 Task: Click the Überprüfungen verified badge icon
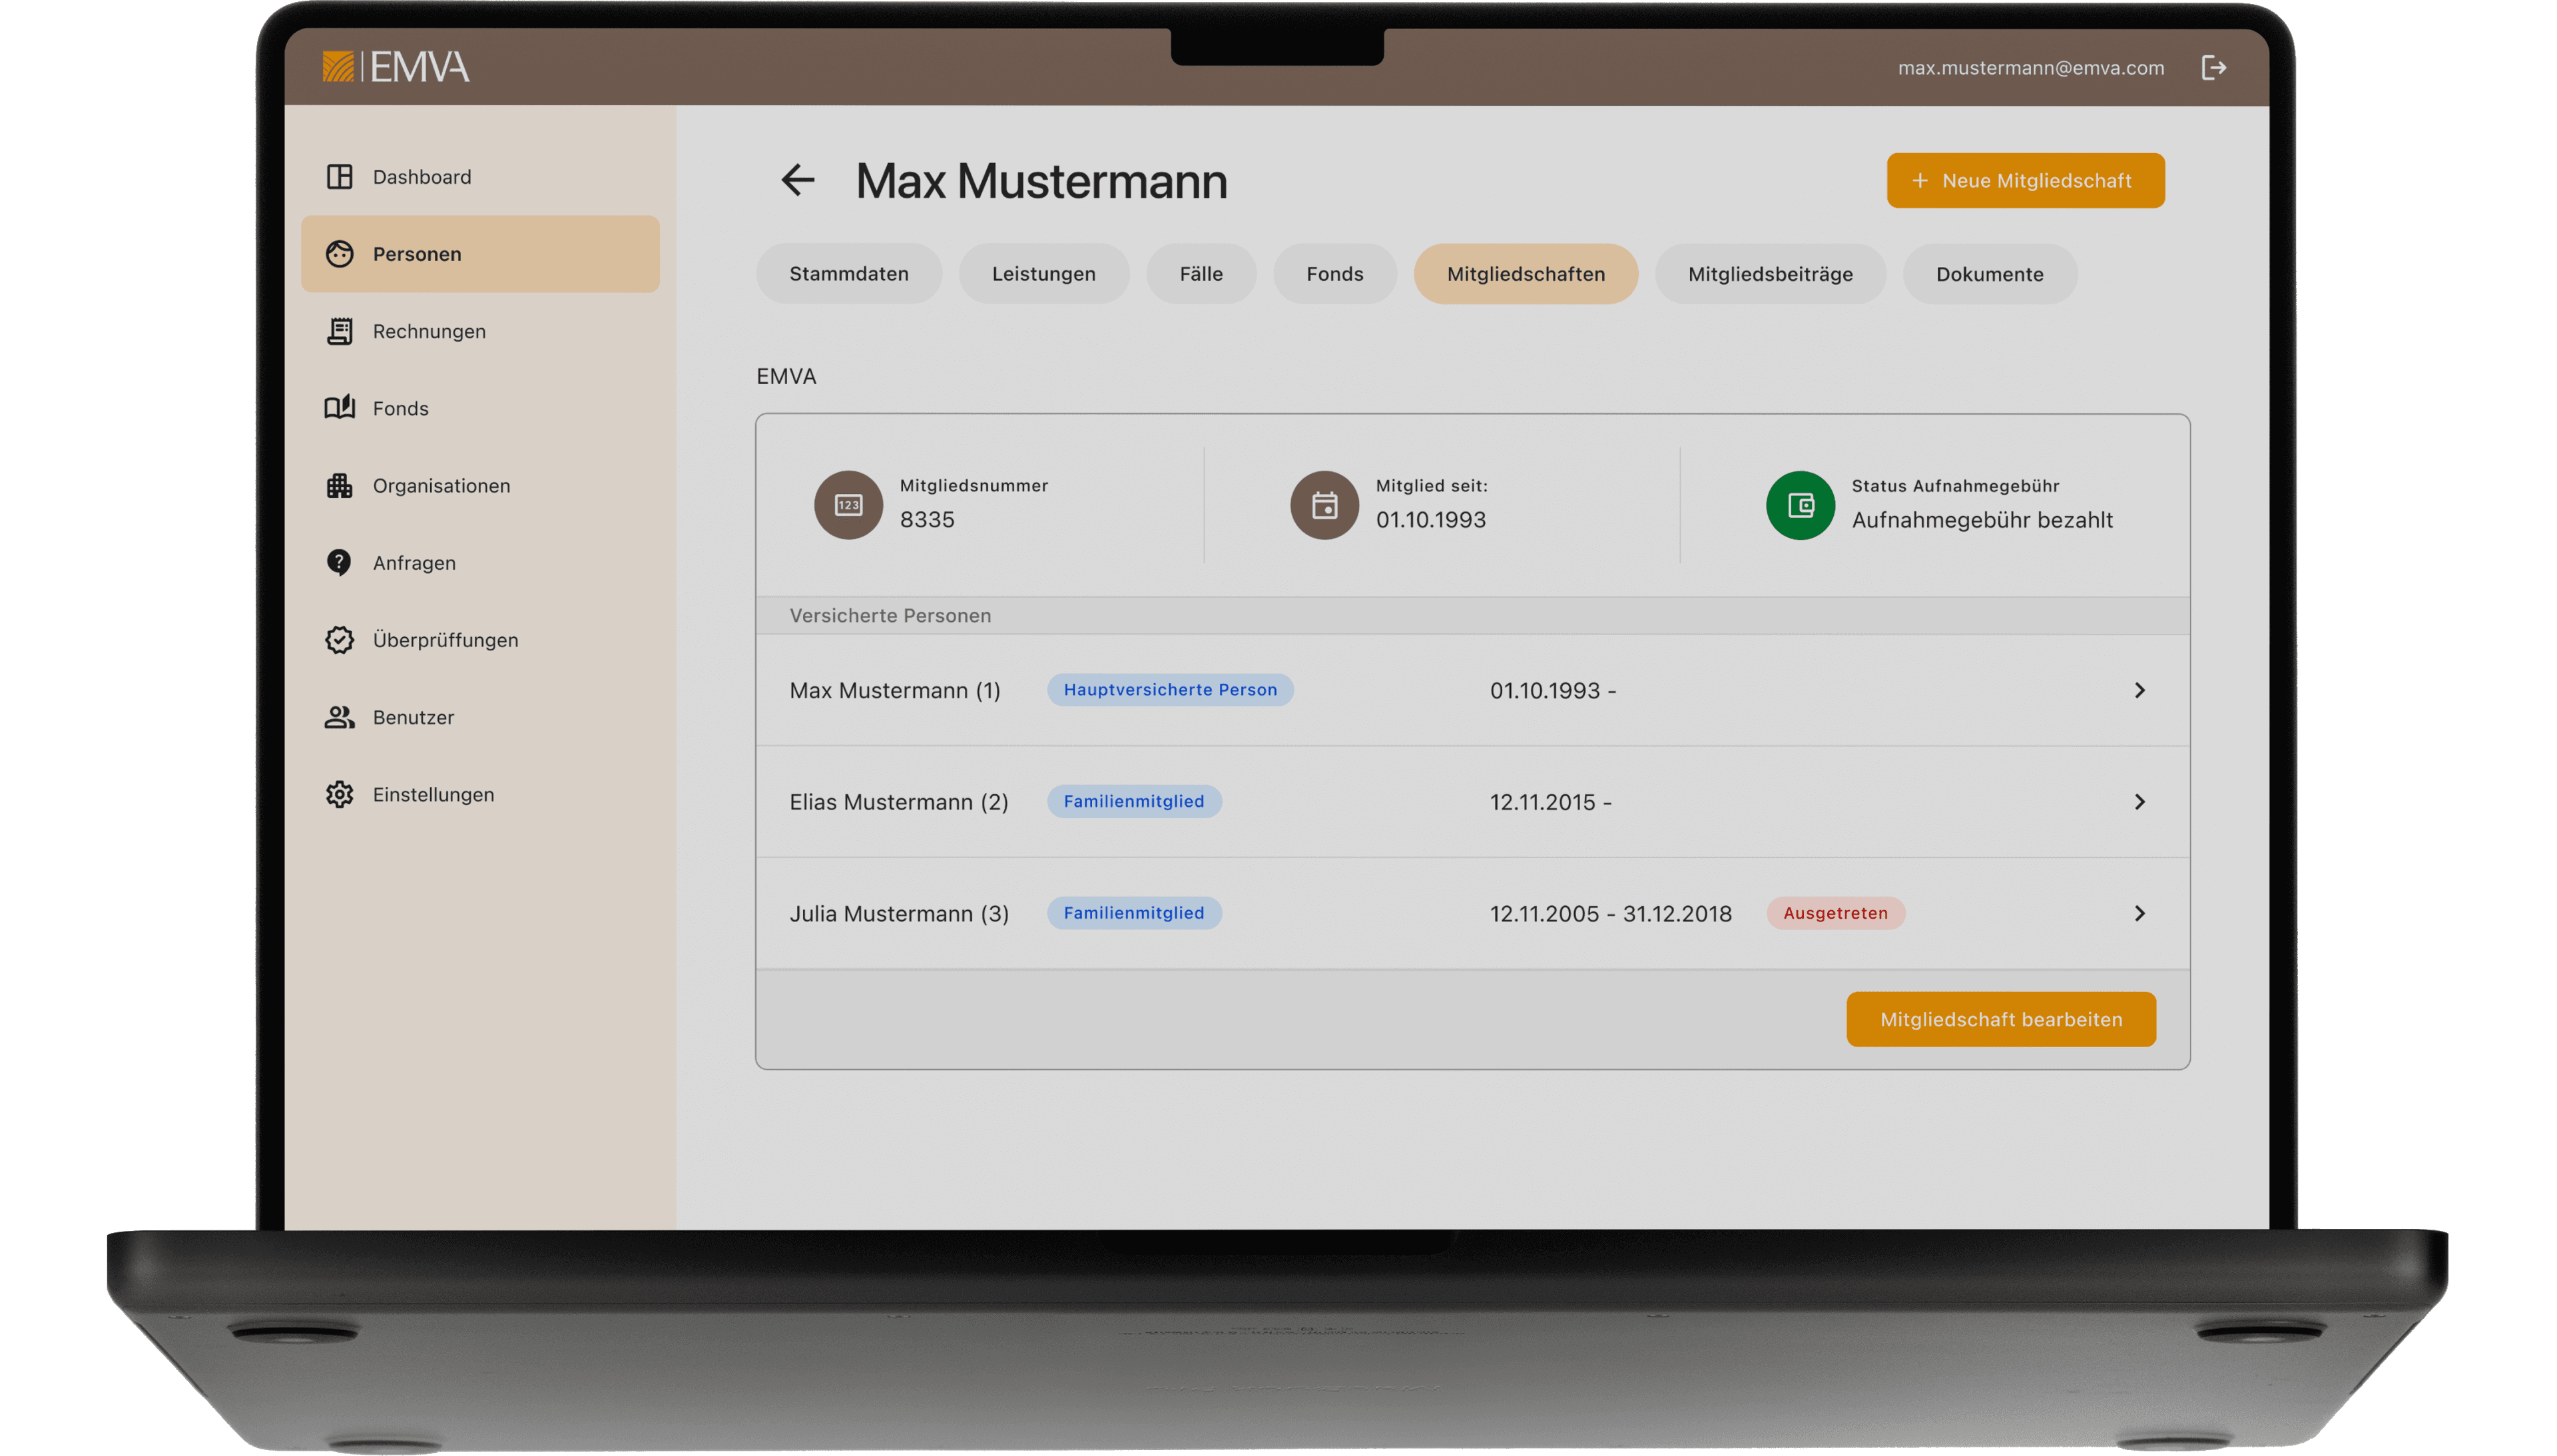tap(339, 640)
